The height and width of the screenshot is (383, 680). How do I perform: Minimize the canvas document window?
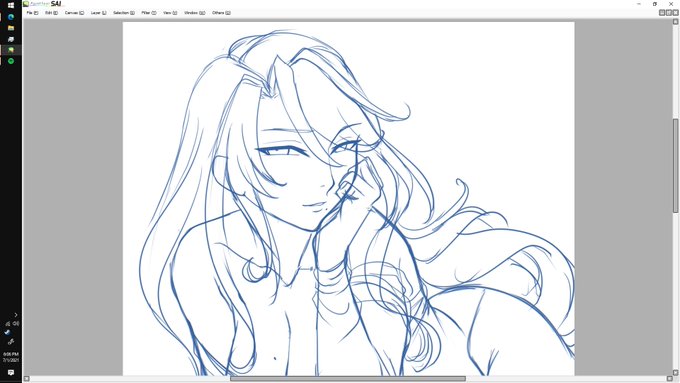point(662,13)
